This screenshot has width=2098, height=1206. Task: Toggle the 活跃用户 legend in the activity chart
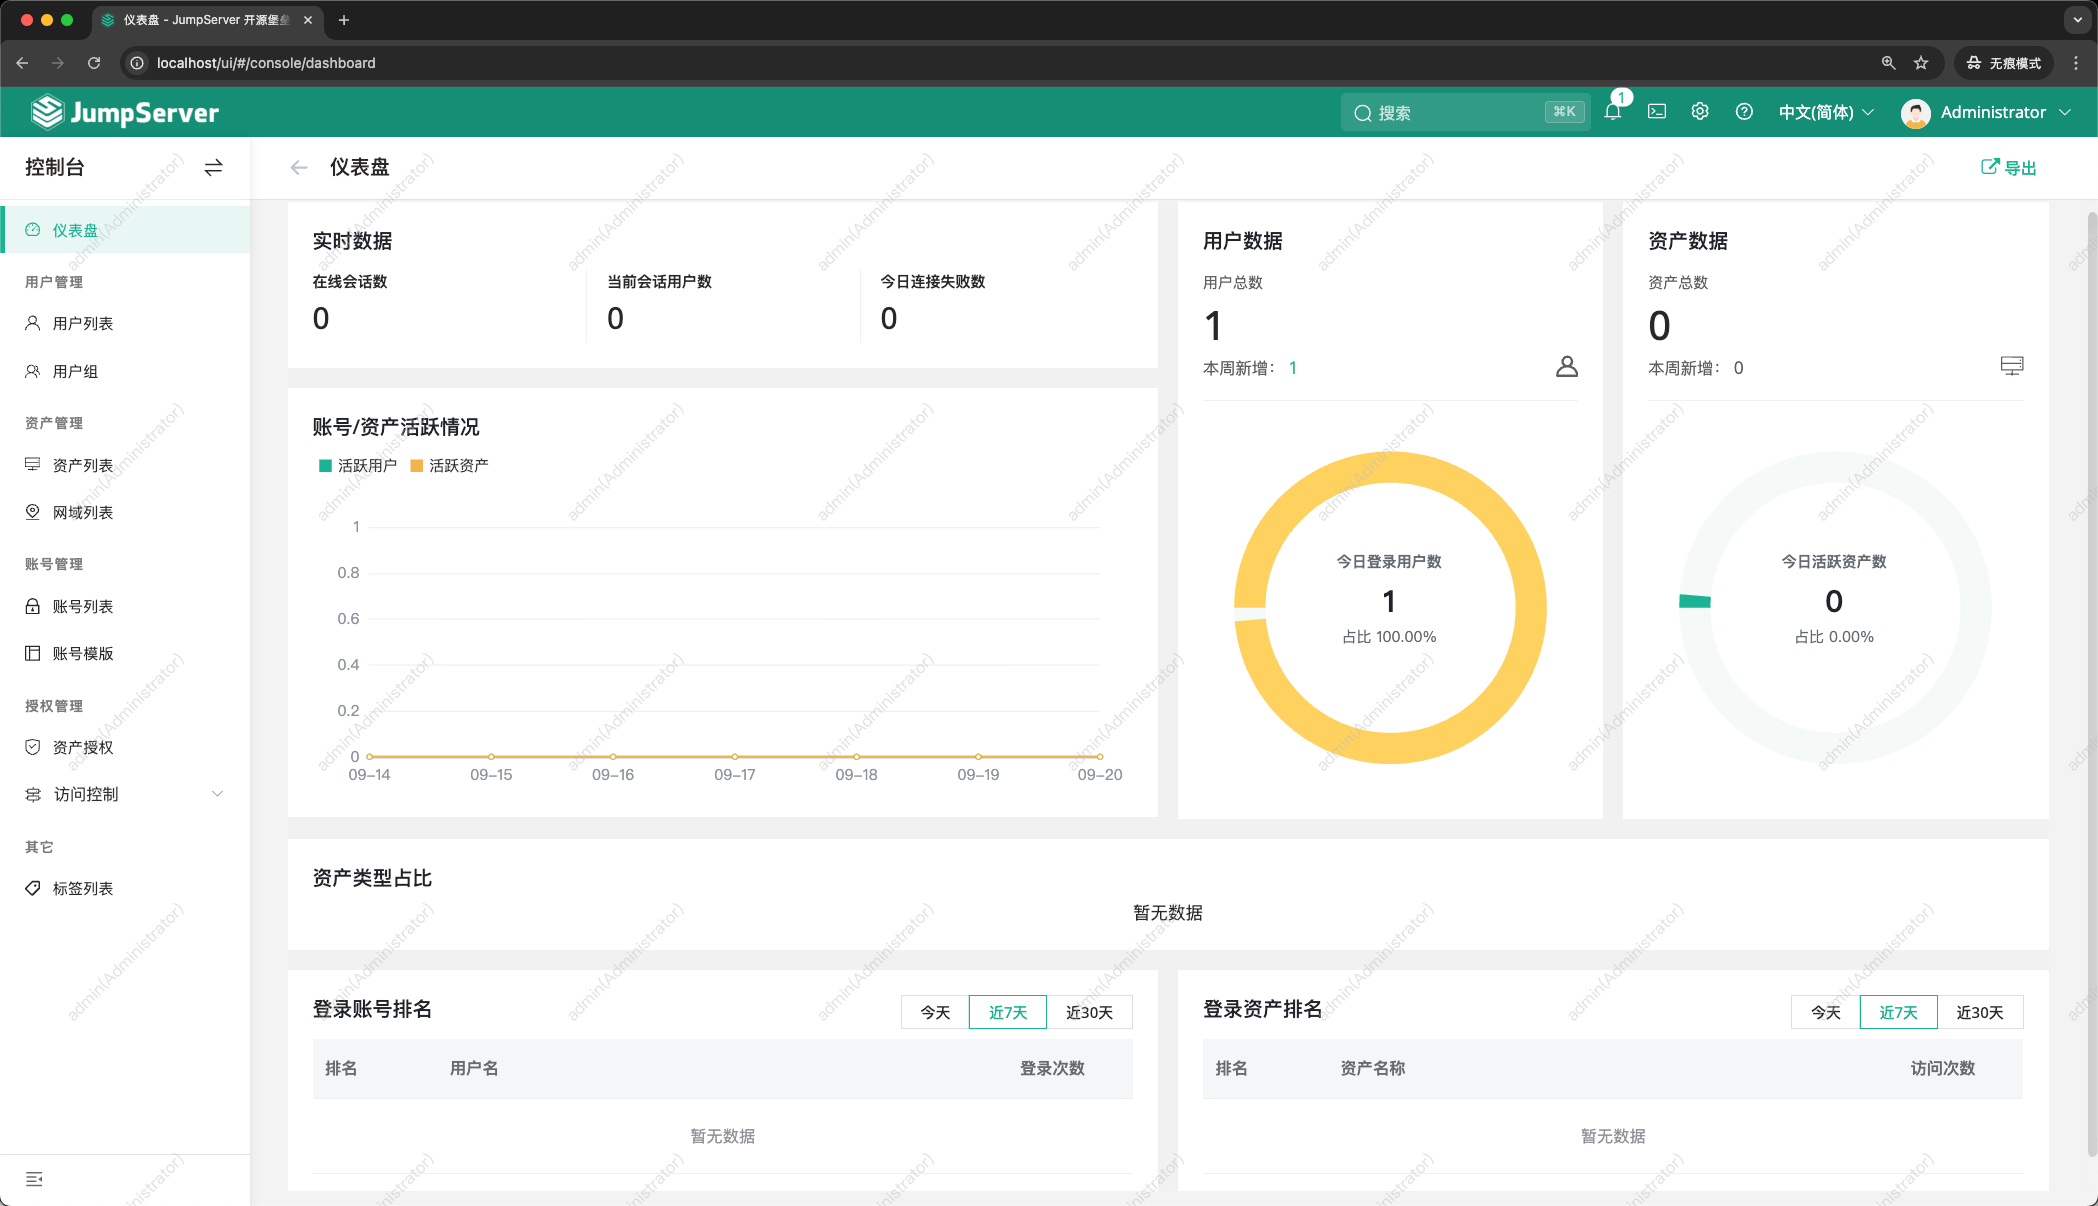pyautogui.click(x=357, y=465)
